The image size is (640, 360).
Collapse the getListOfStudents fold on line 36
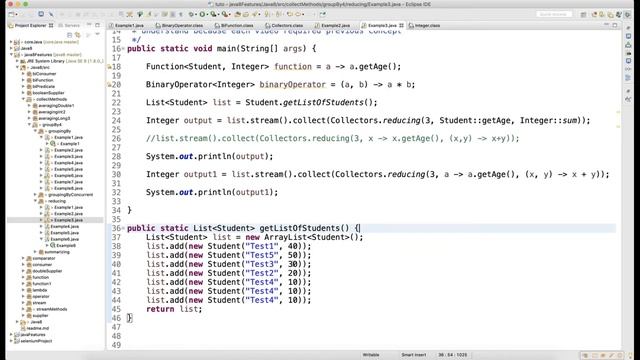(123, 228)
